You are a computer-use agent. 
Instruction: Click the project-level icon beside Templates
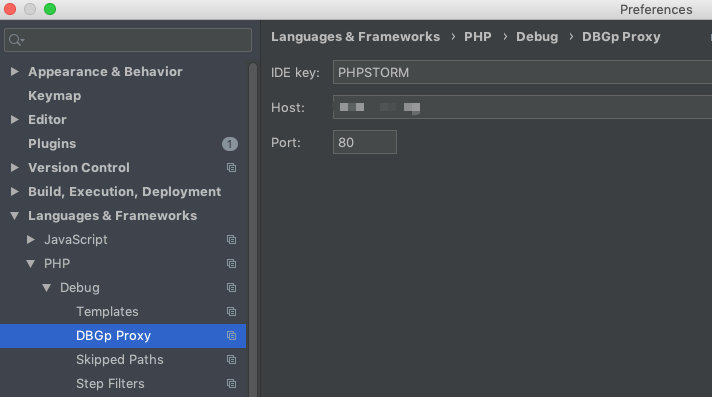click(x=232, y=312)
